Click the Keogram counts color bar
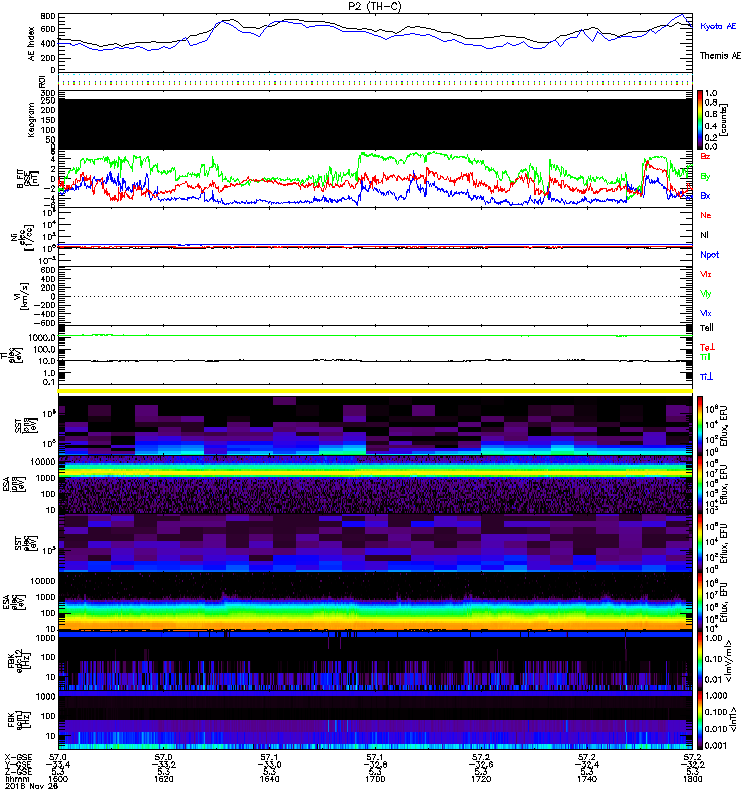This screenshot has height=800, width=750. (x=700, y=120)
